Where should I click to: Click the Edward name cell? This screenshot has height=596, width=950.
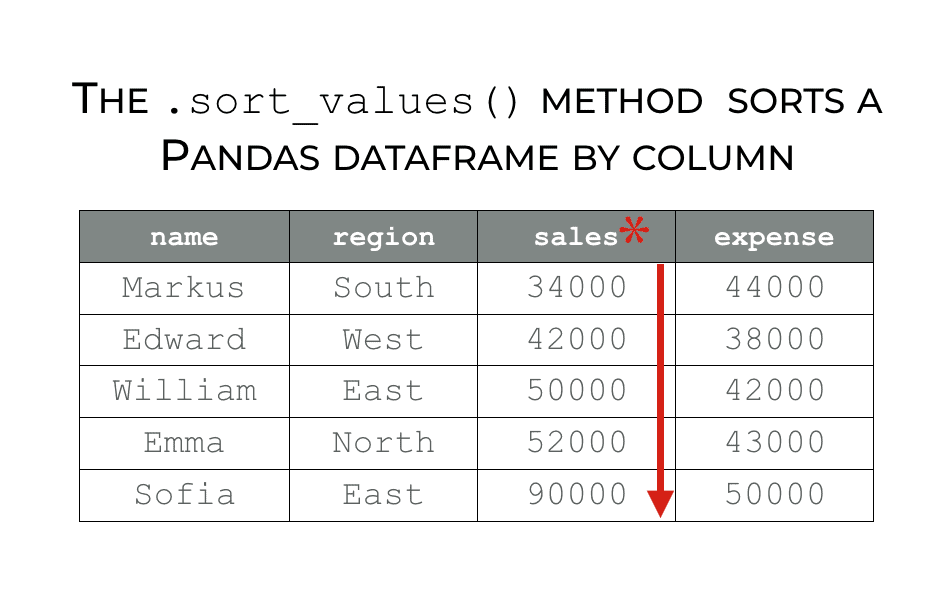(x=184, y=340)
